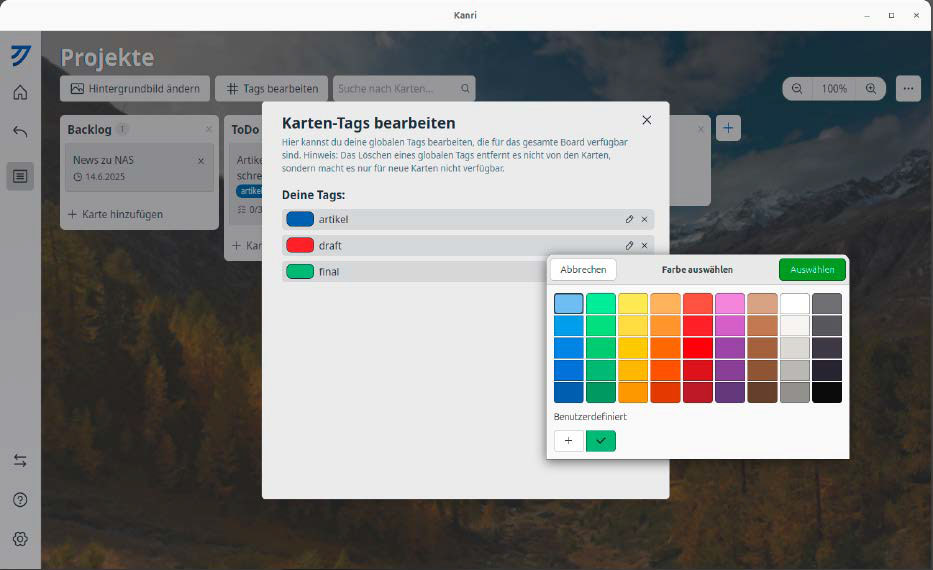Confirm color with Auswählen button
Screen dimensions: 933x570
tap(812, 270)
